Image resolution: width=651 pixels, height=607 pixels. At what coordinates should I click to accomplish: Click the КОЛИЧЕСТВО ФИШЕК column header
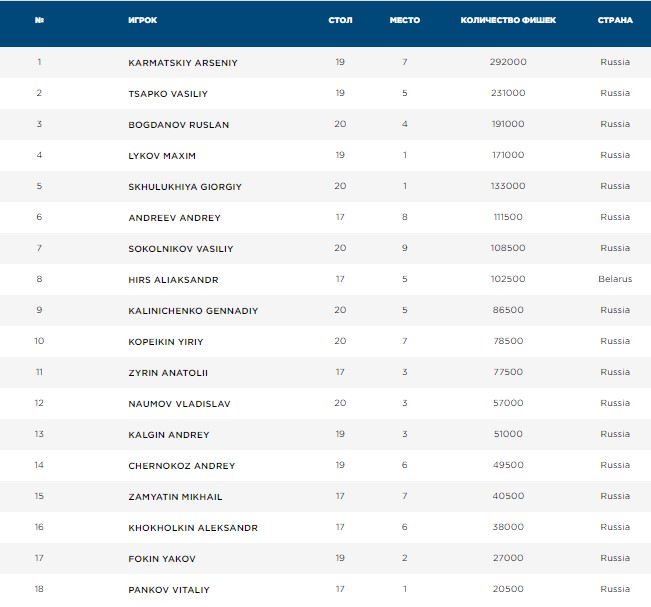pos(508,20)
